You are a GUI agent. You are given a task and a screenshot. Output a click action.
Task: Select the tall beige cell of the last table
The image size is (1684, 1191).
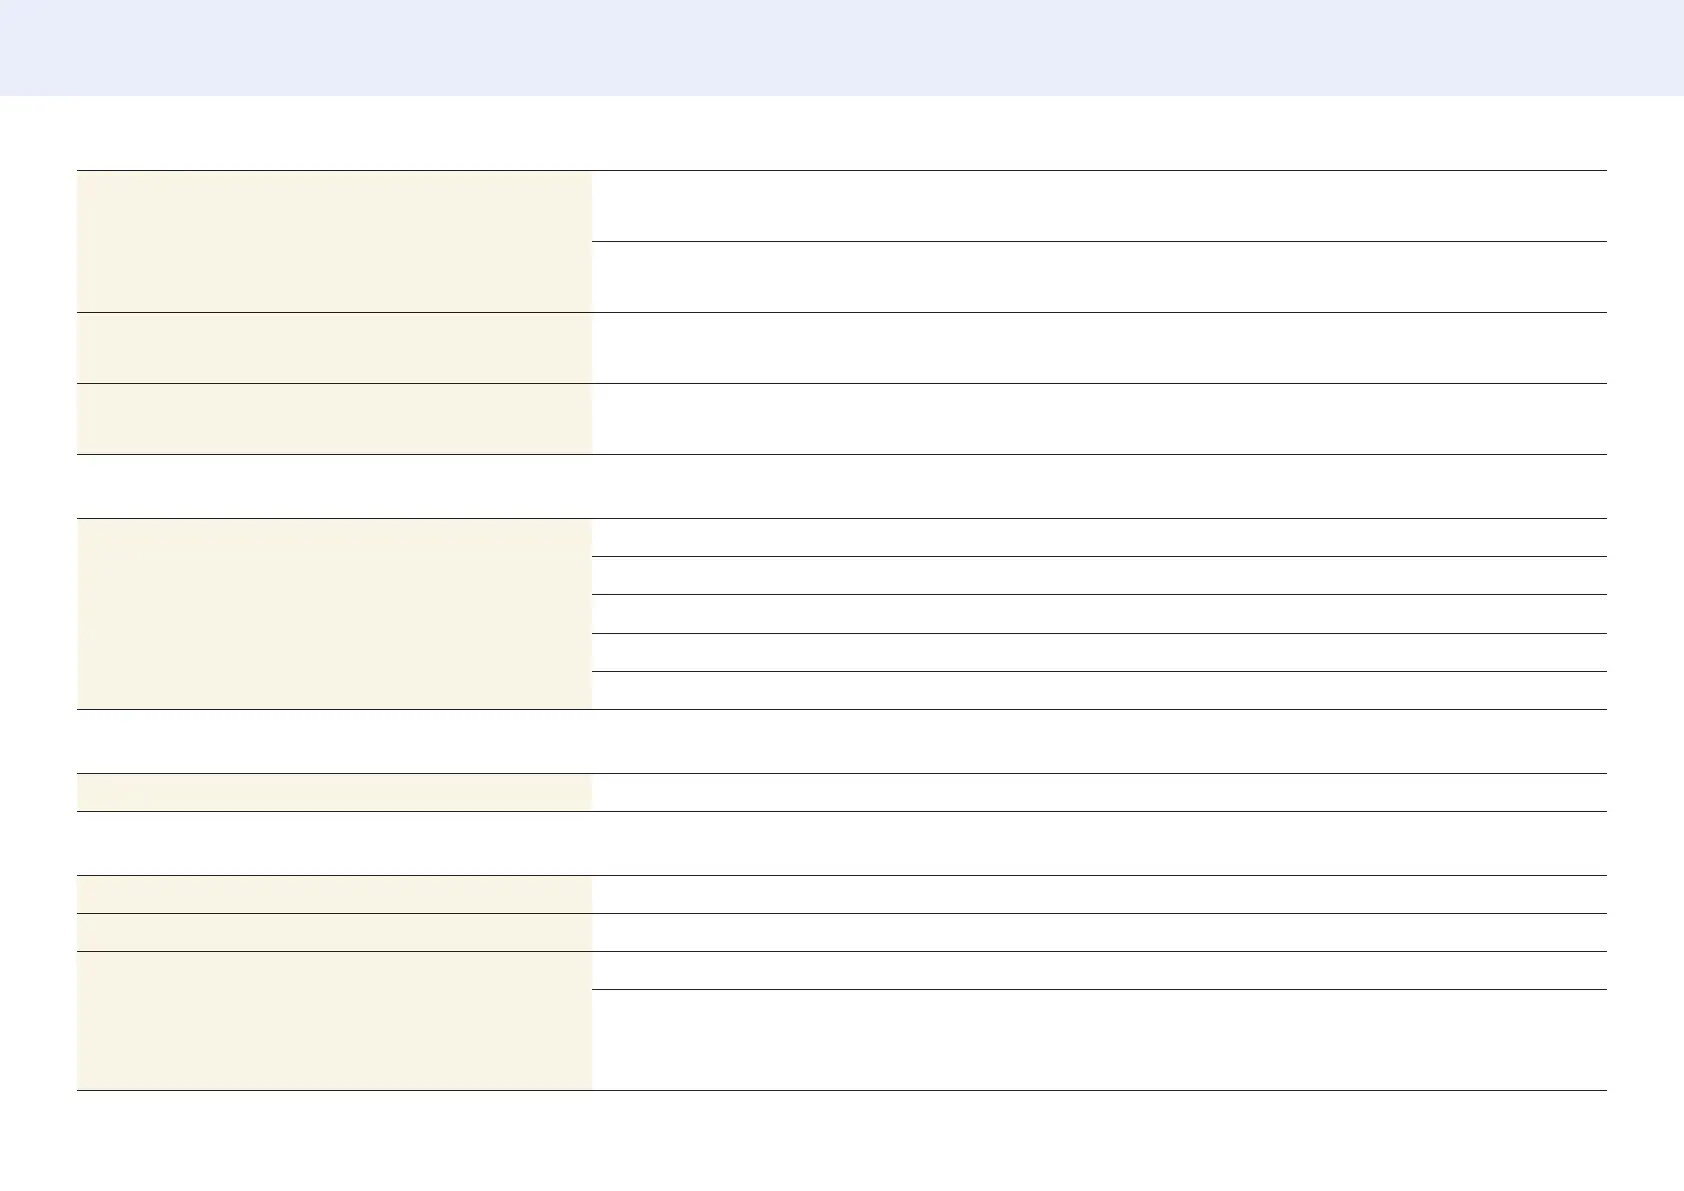334,1020
